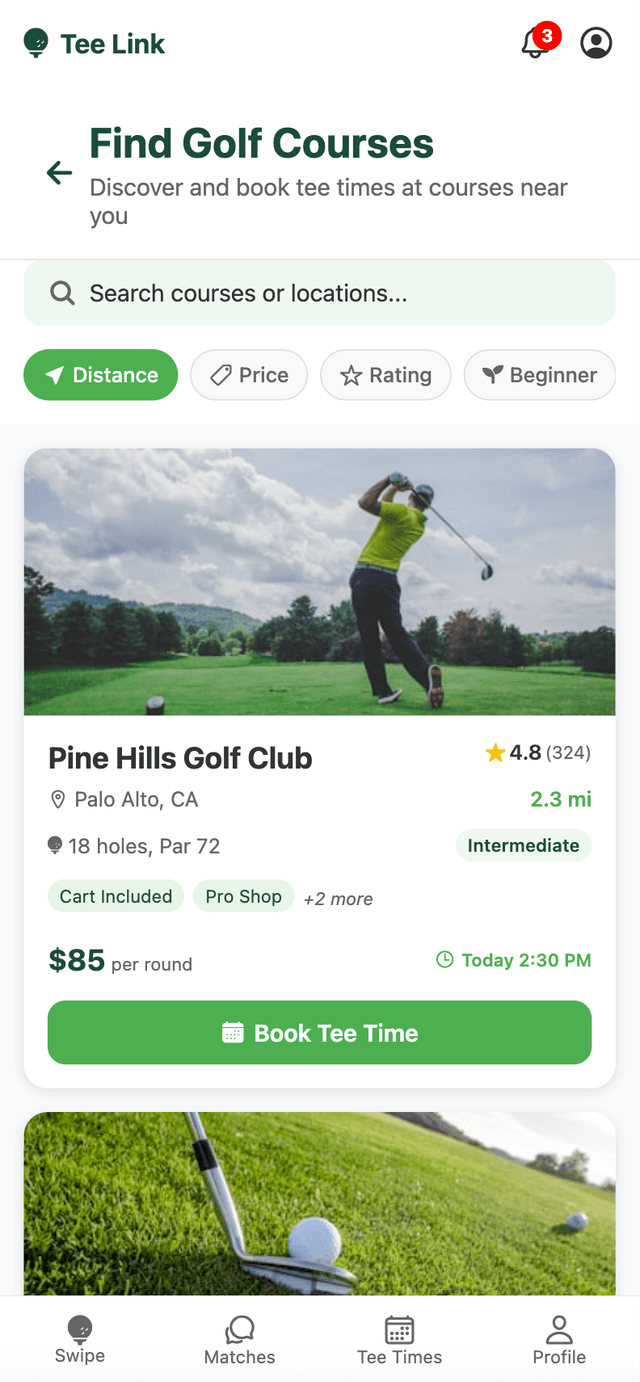
Task: Toggle the Distance filter chip
Action: (101, 375)
